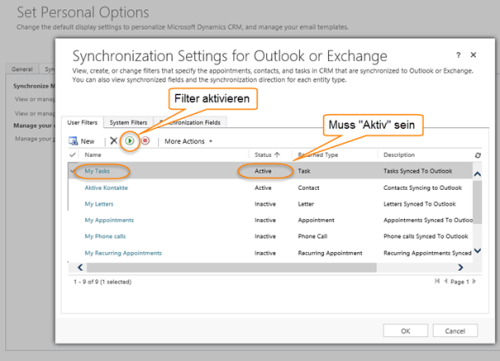Click the Contact type cell

click(x=308, y=188)
